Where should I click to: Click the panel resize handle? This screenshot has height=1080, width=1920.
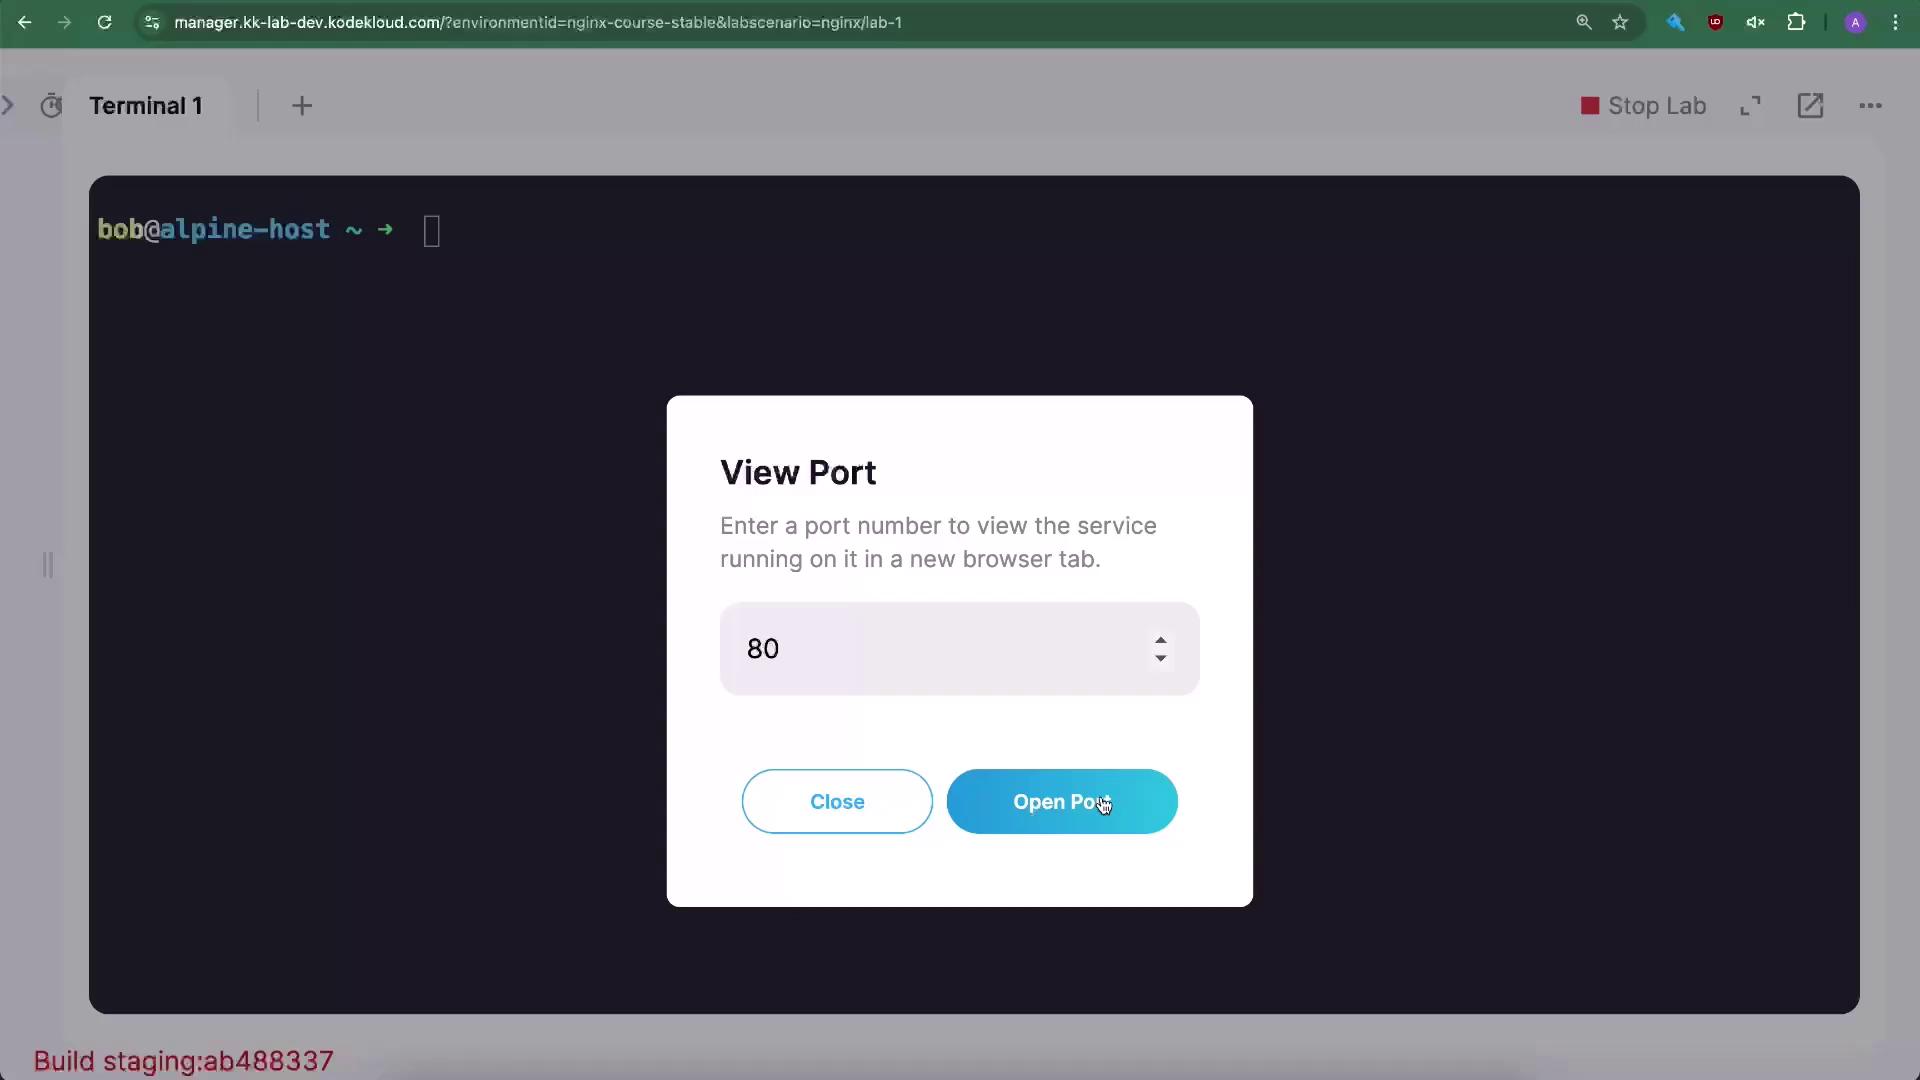point(47,565)
